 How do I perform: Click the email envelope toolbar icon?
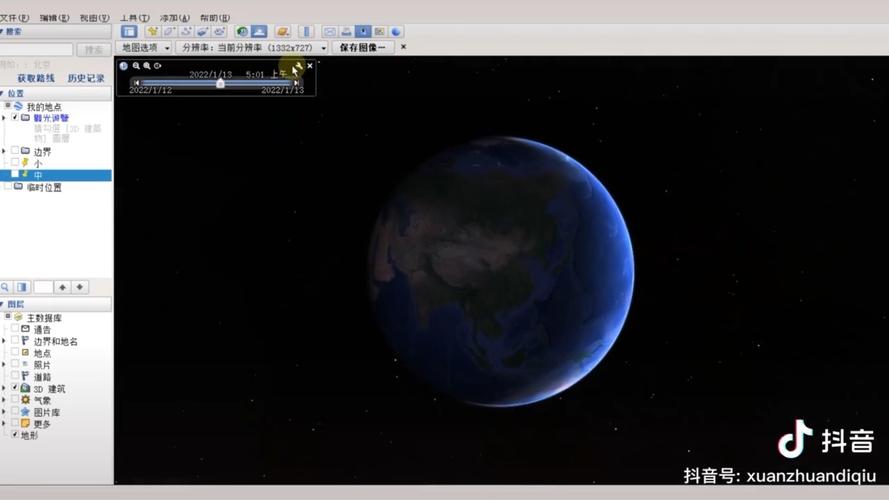point(329,32)
